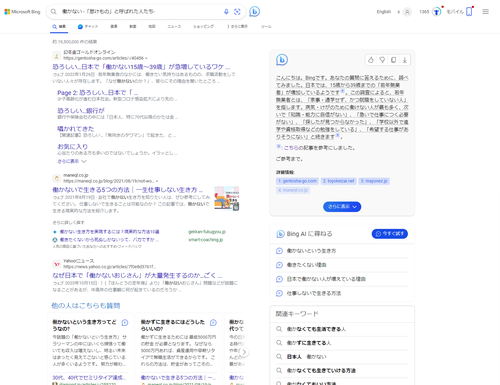Switch to the Chat tab
This screenshot has width=500, height=385.
(88, 26)
